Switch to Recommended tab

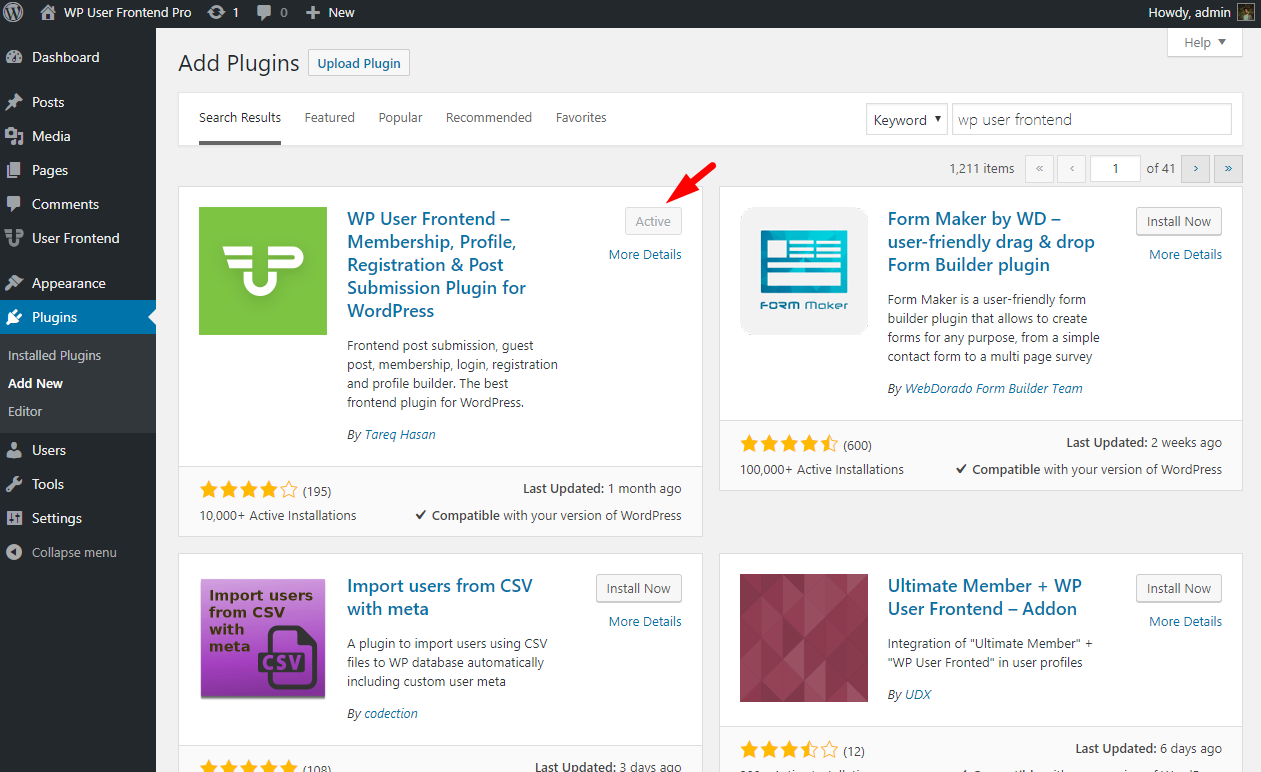(x=489, y=118)
